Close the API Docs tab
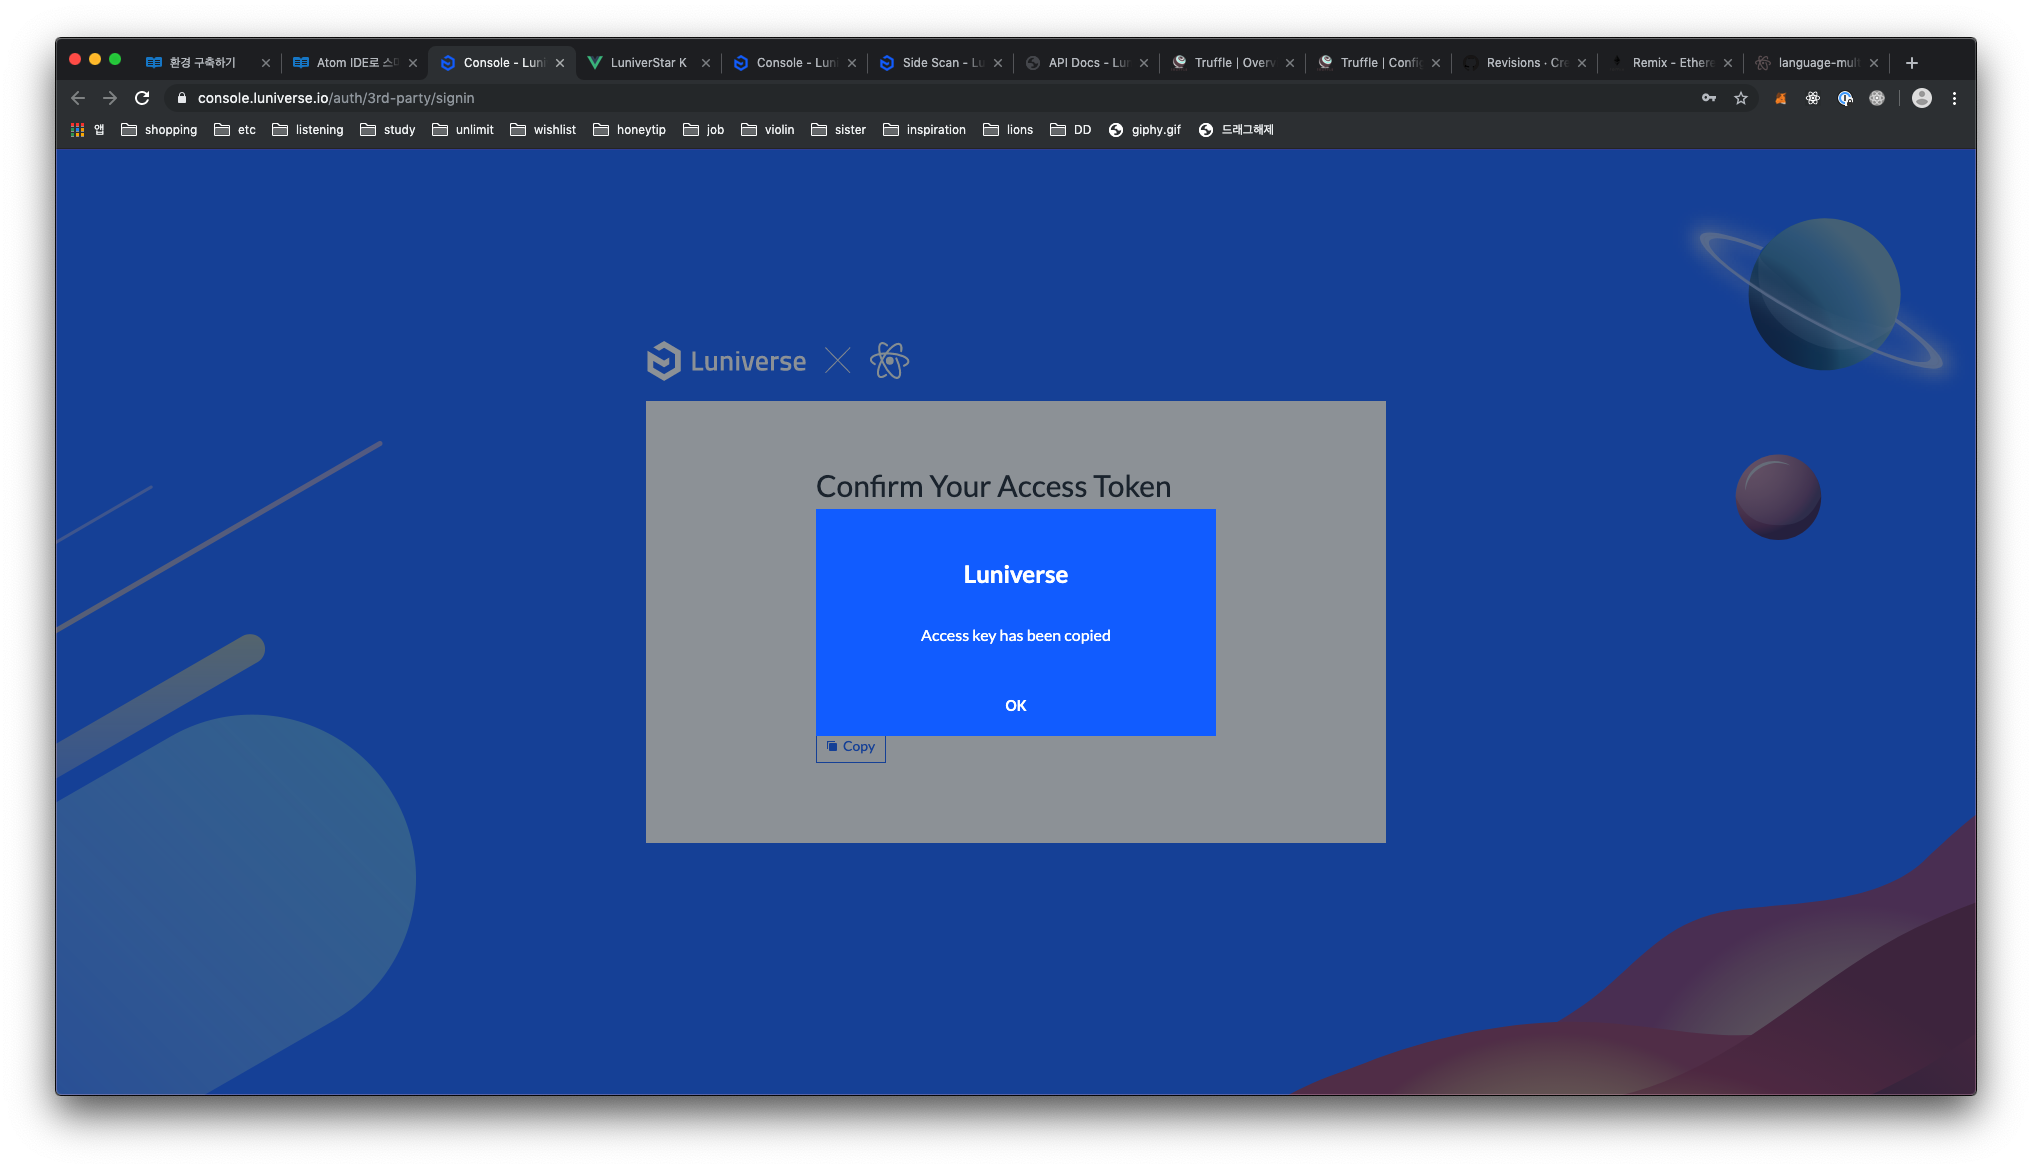The height and width of the screenshot is (1169, 2032). [x=1144, y=63]
